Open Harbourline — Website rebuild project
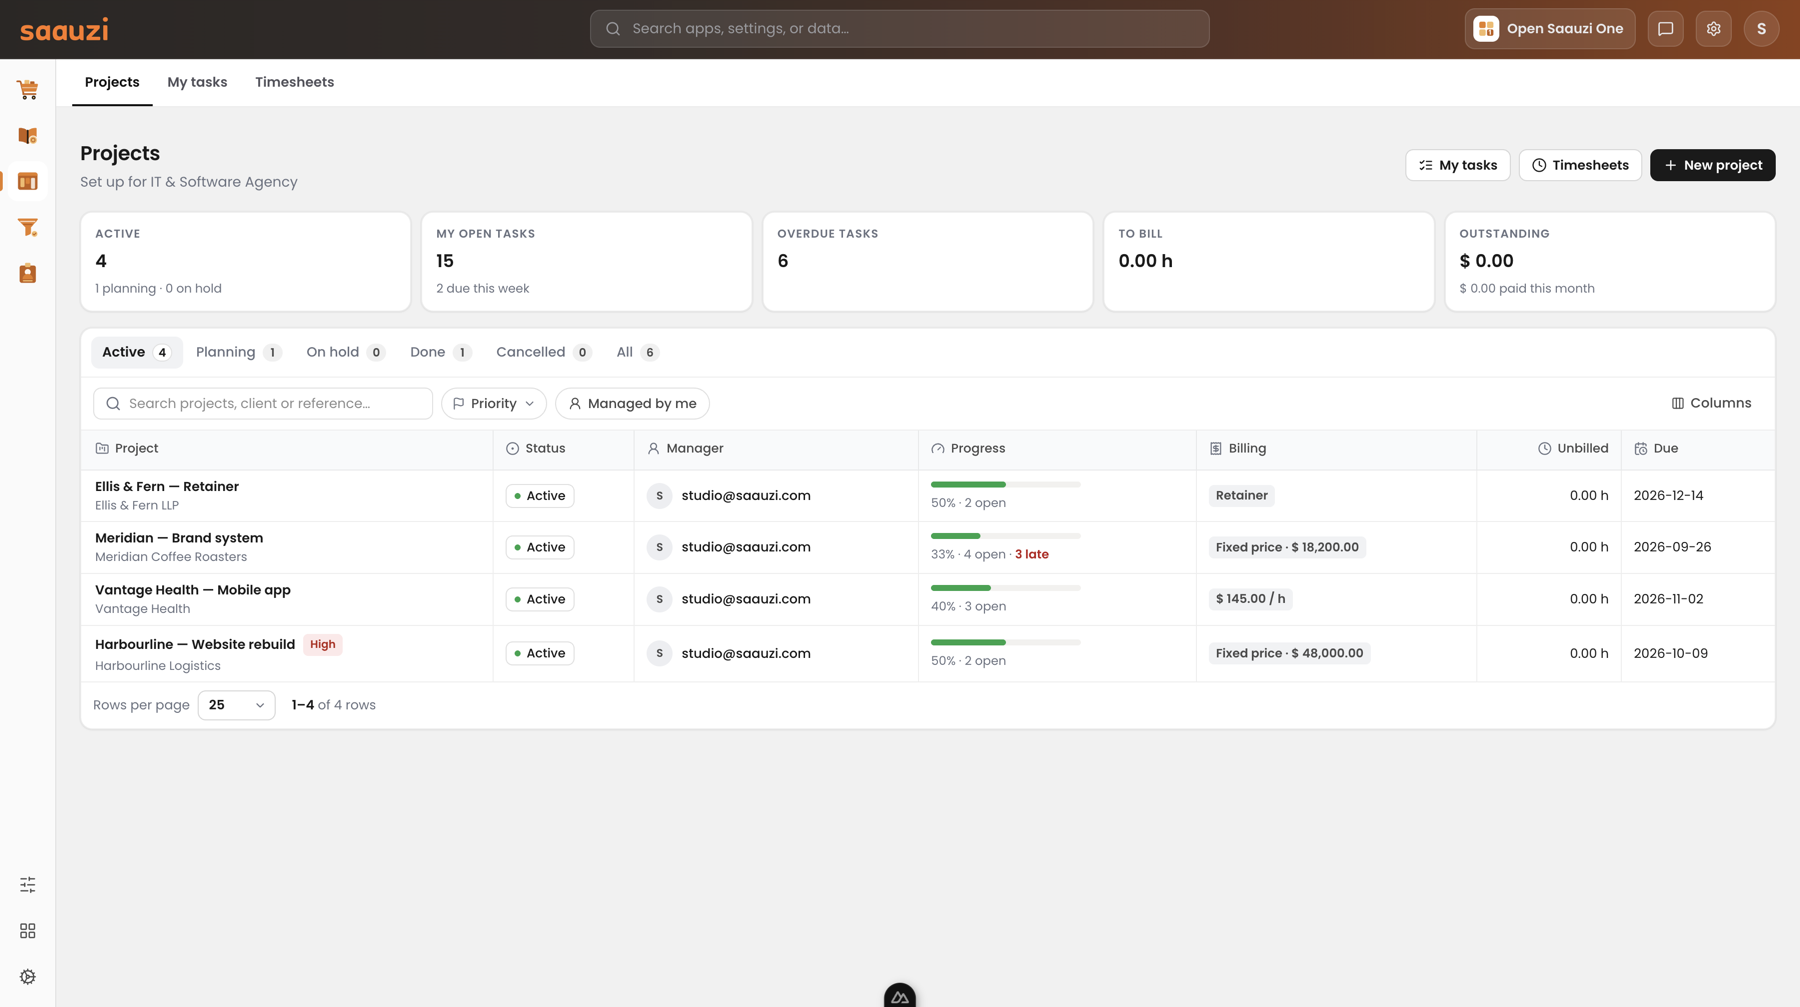 point(195,645)
